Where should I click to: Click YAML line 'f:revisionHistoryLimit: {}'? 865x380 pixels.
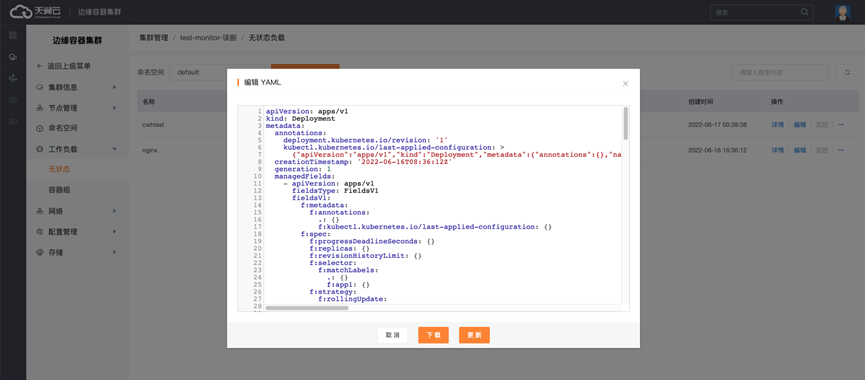pos(366,256)
